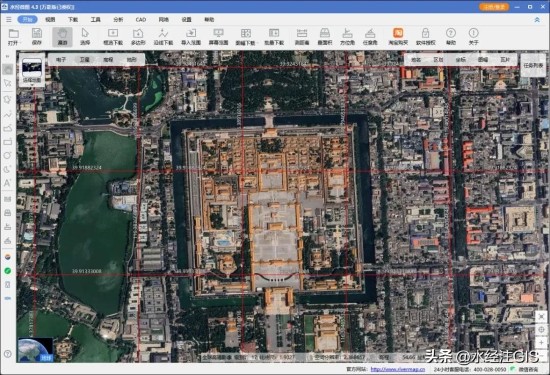This screenshot has height=375, width=550.
Task: Zoom in with the plus map button
Action: (x=541, y=342)
